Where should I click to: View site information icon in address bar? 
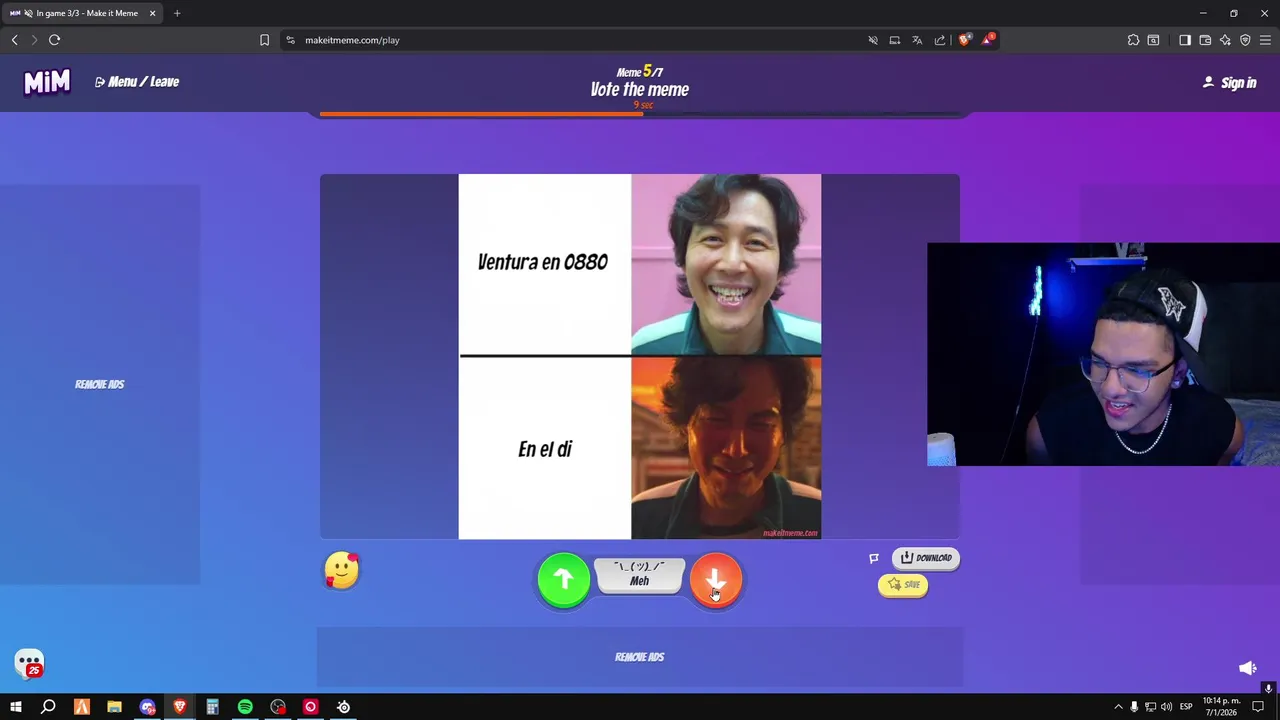(x=290, y=40)
